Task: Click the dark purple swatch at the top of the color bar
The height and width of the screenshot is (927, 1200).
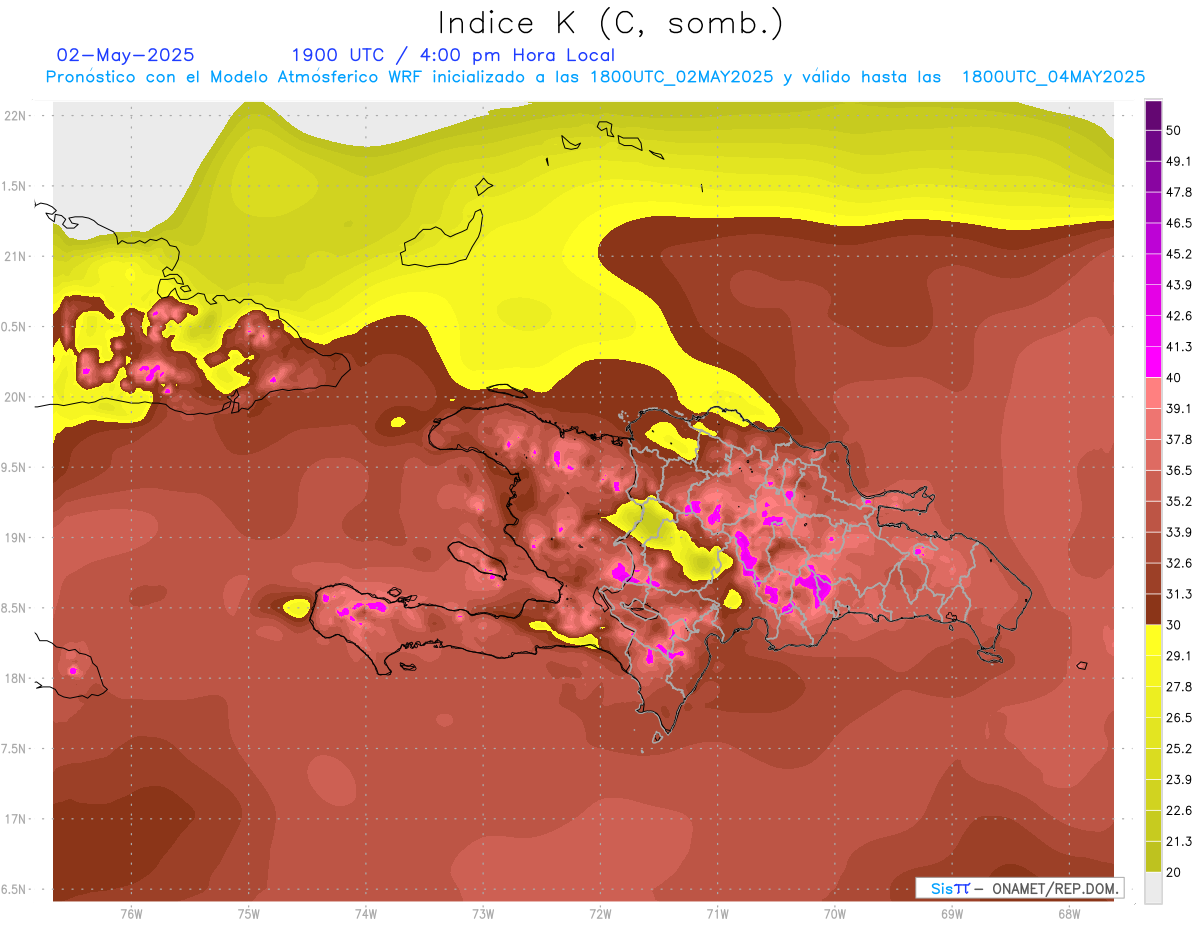Action: pos(1153,115)
